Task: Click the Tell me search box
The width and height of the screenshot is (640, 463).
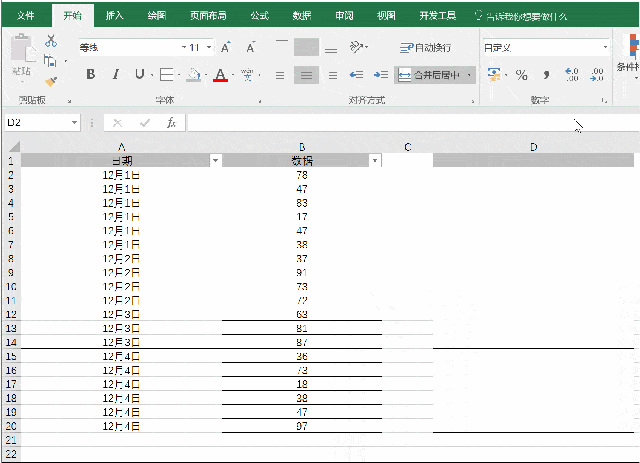Action: pyautogui.click(x=522, y=16)
